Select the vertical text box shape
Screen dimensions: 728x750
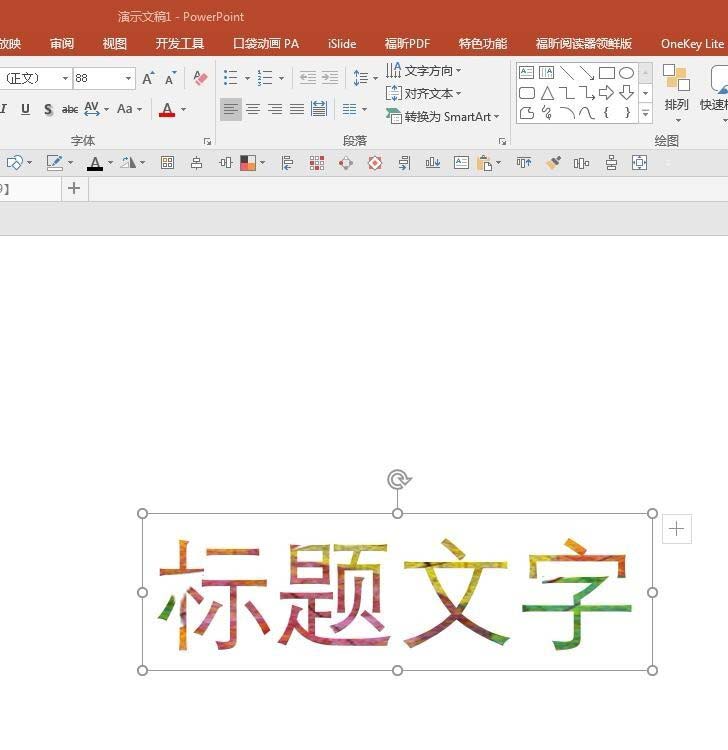click(x=546, y=73)
